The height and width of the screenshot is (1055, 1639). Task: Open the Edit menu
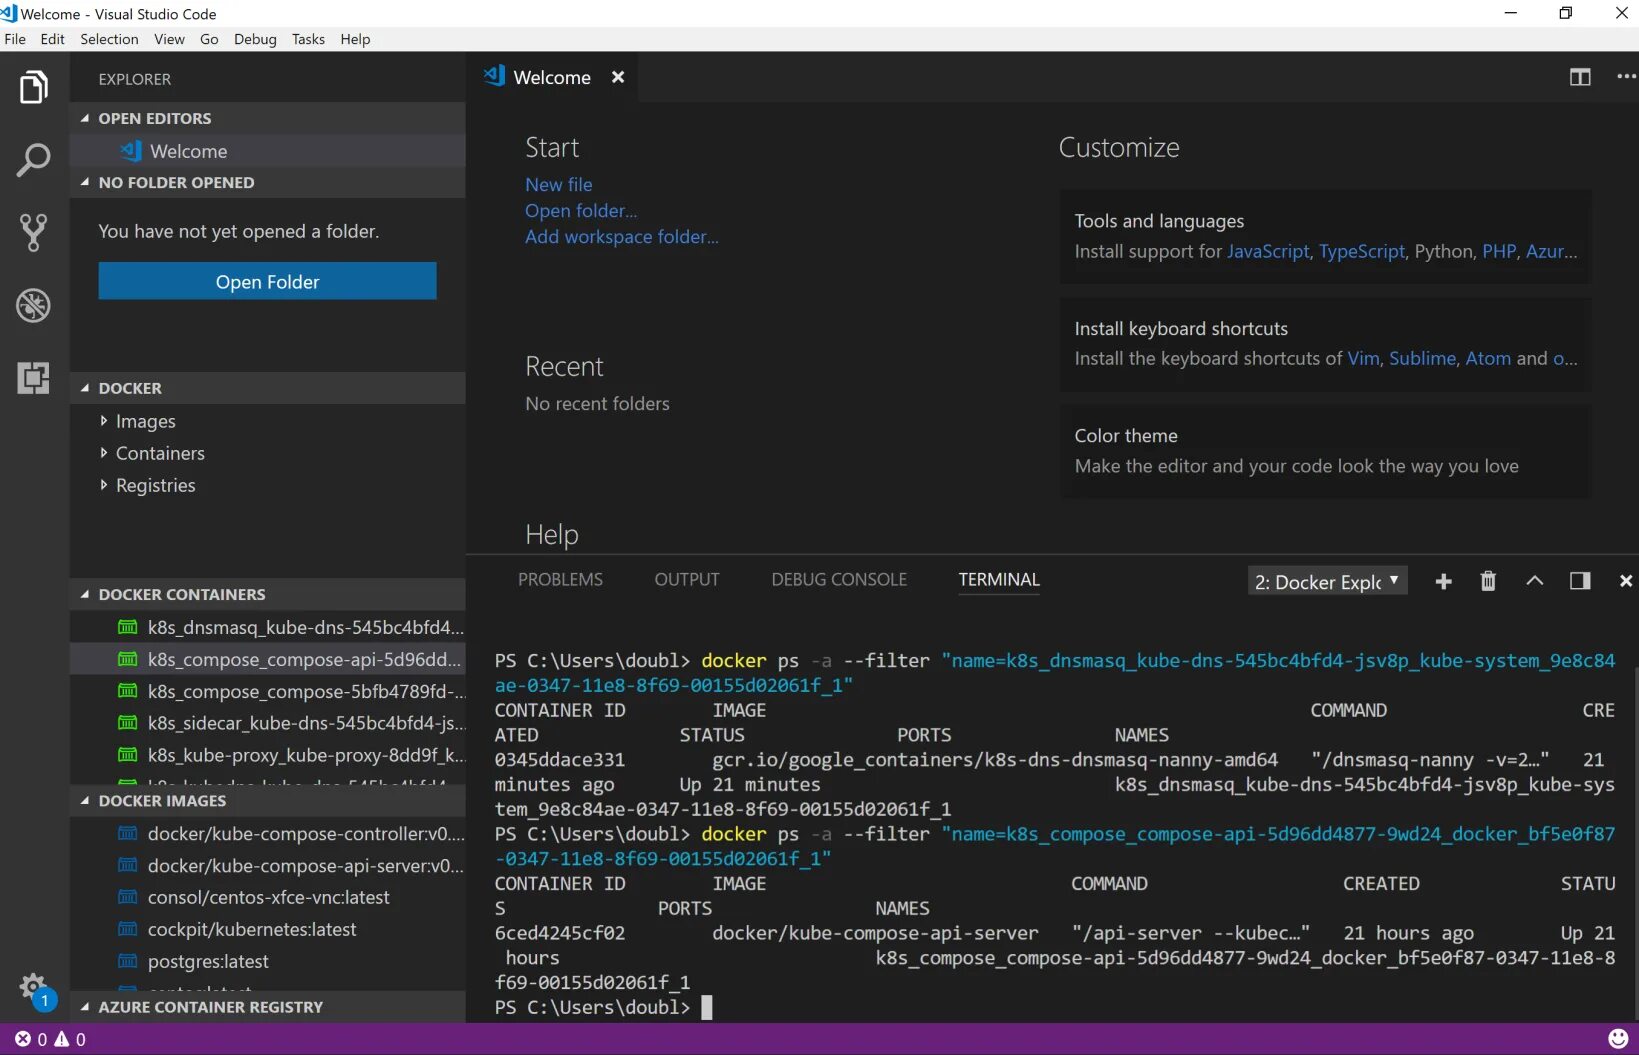pos(52,39)
